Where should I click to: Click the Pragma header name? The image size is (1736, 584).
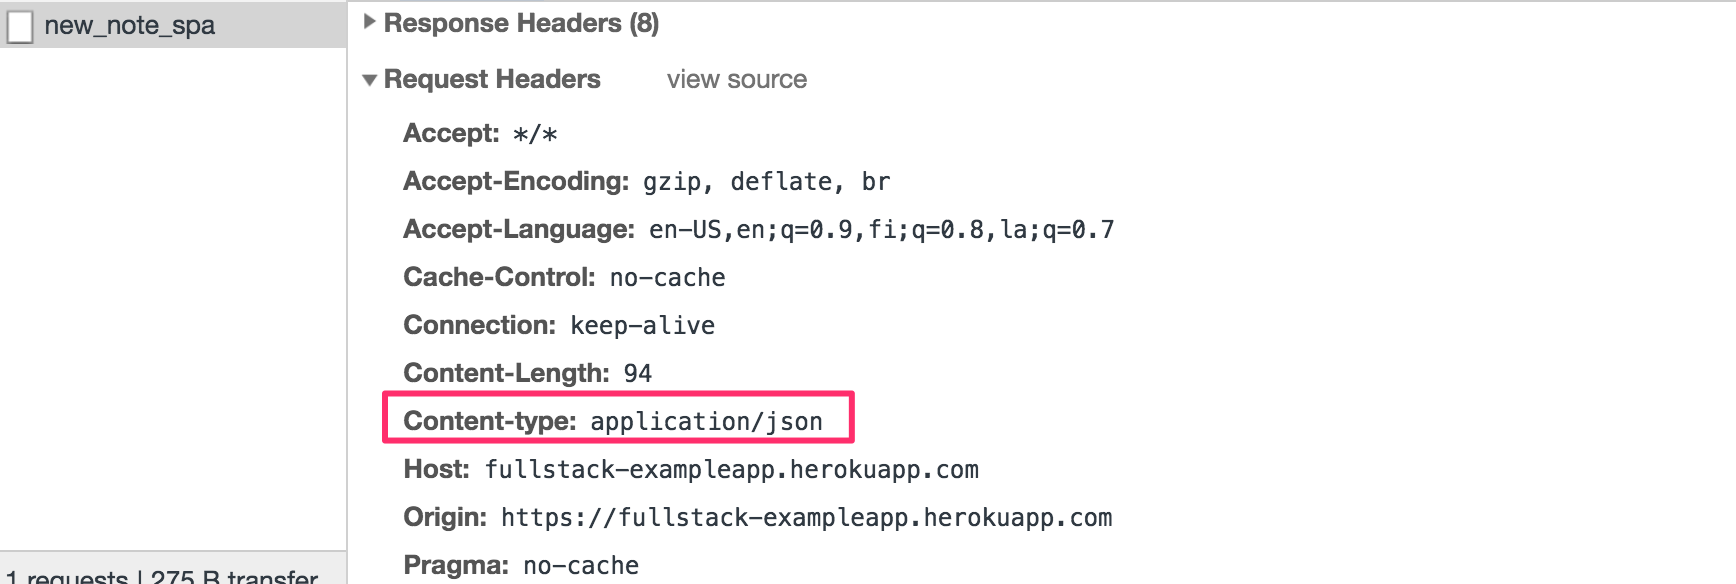point(456,566)
